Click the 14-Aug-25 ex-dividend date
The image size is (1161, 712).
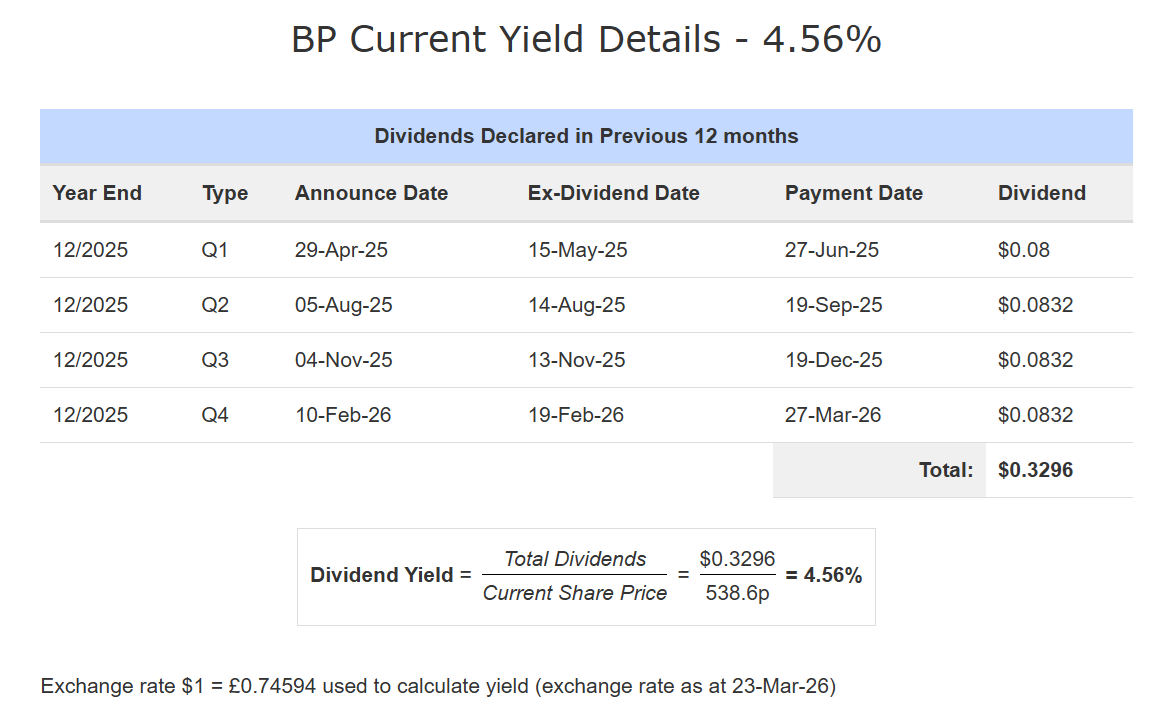click(x=577, y=305)
